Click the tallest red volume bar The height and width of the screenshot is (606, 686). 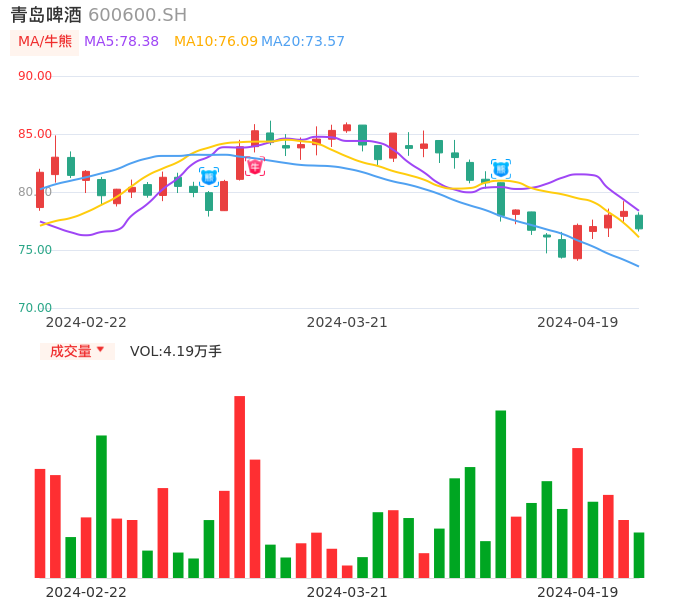pyautogui.click(x=240, y=486)
